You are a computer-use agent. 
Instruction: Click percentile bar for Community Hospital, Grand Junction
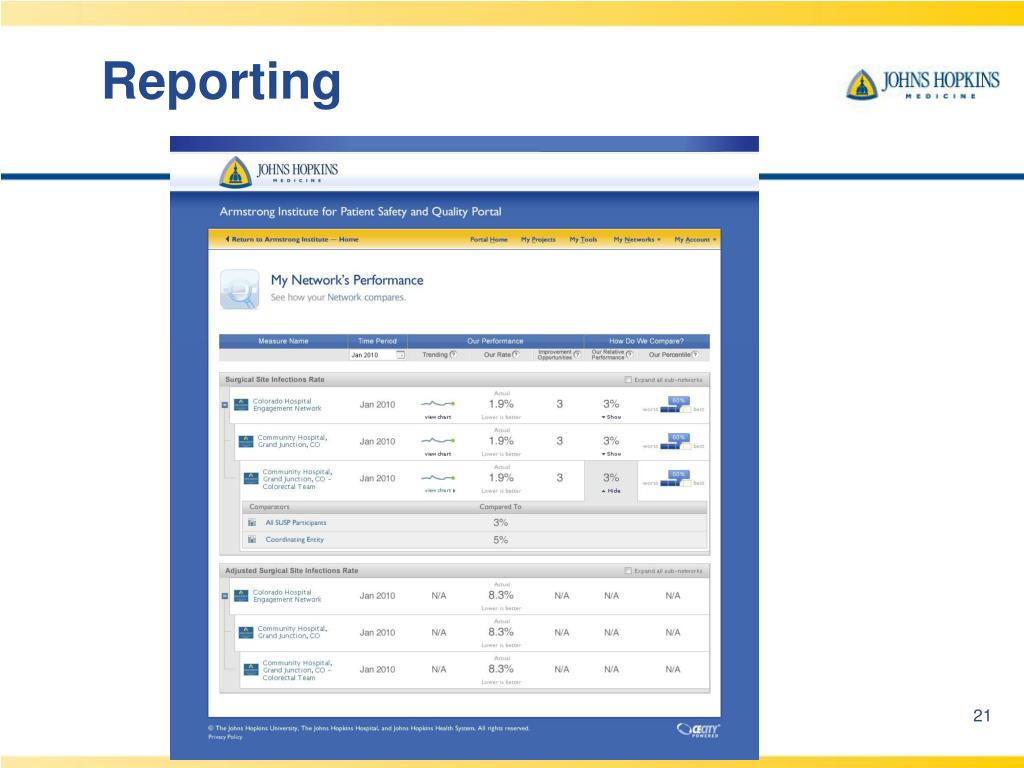pos(675,441)
